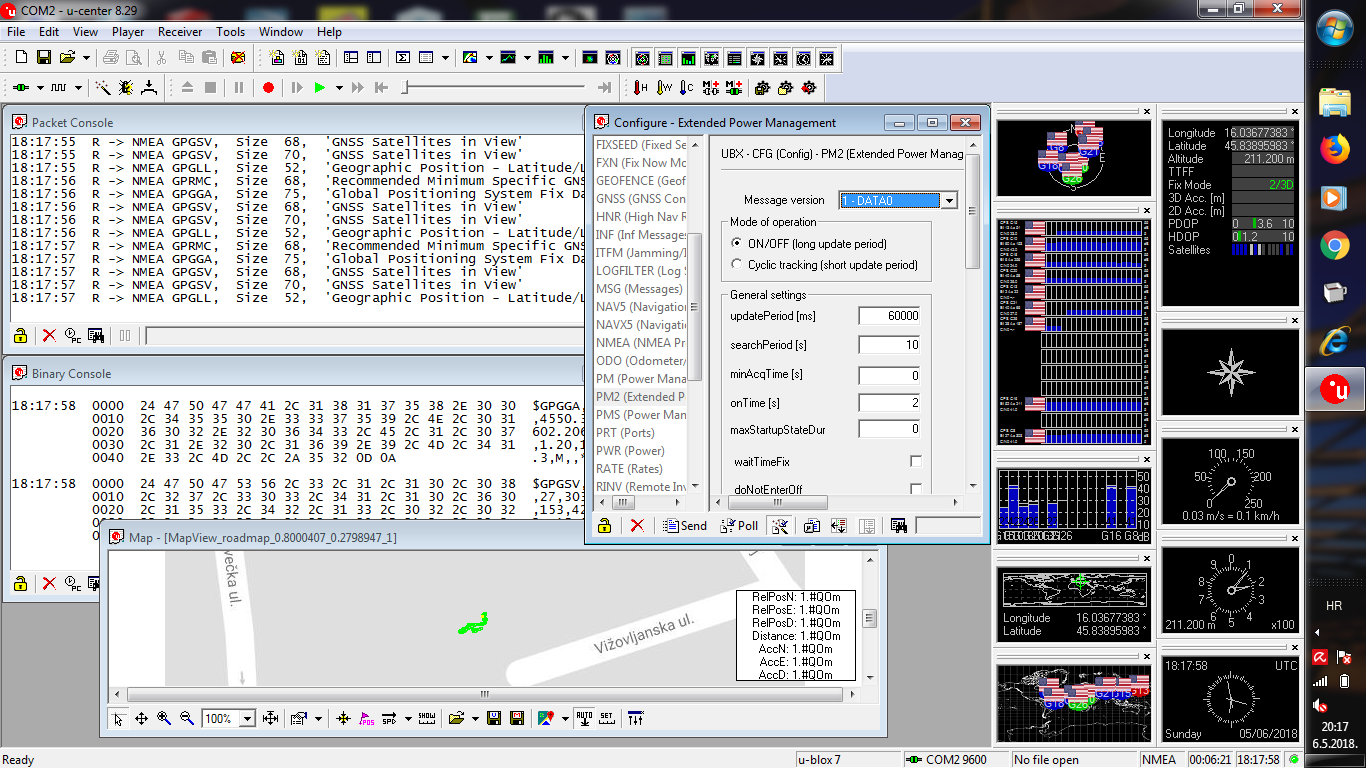Click the AUTO download icon on Map toolbar
1366x768 pixels.
584,718
